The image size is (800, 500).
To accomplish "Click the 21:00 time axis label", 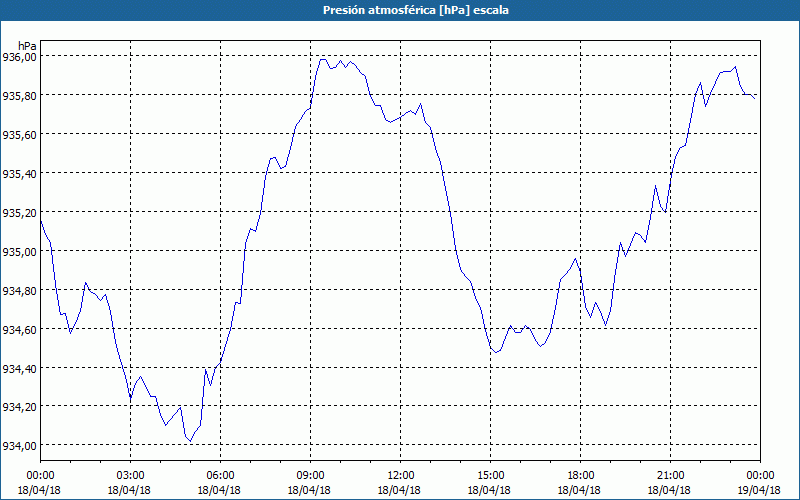I will [670, 476].
